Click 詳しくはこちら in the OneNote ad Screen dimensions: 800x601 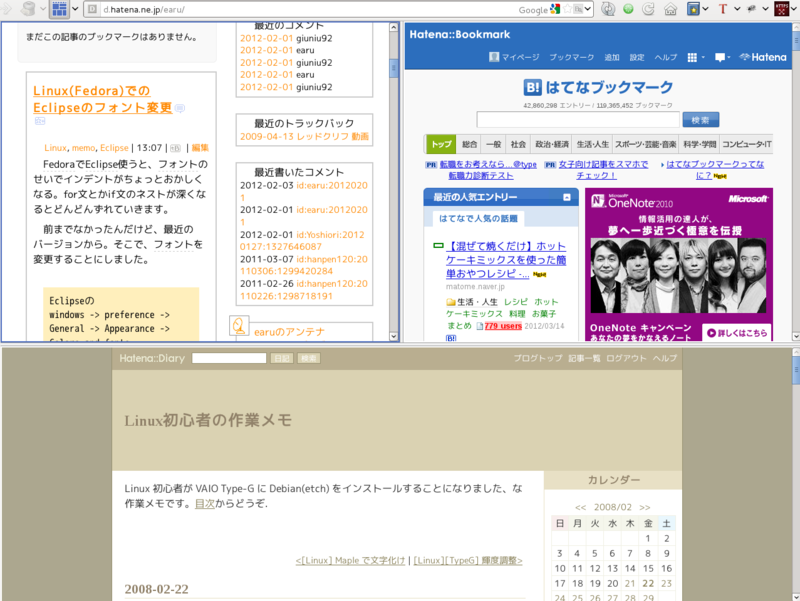click(737, 333)
